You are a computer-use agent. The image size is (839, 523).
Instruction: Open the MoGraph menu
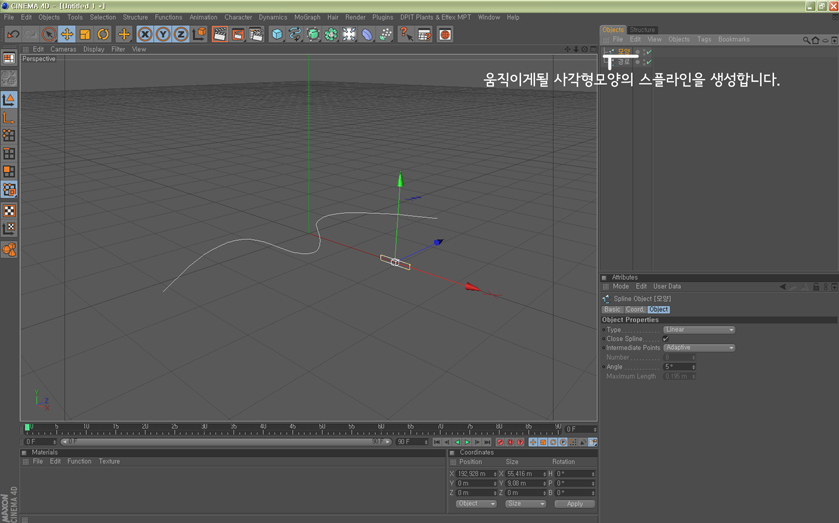click(x=307, y=17)
